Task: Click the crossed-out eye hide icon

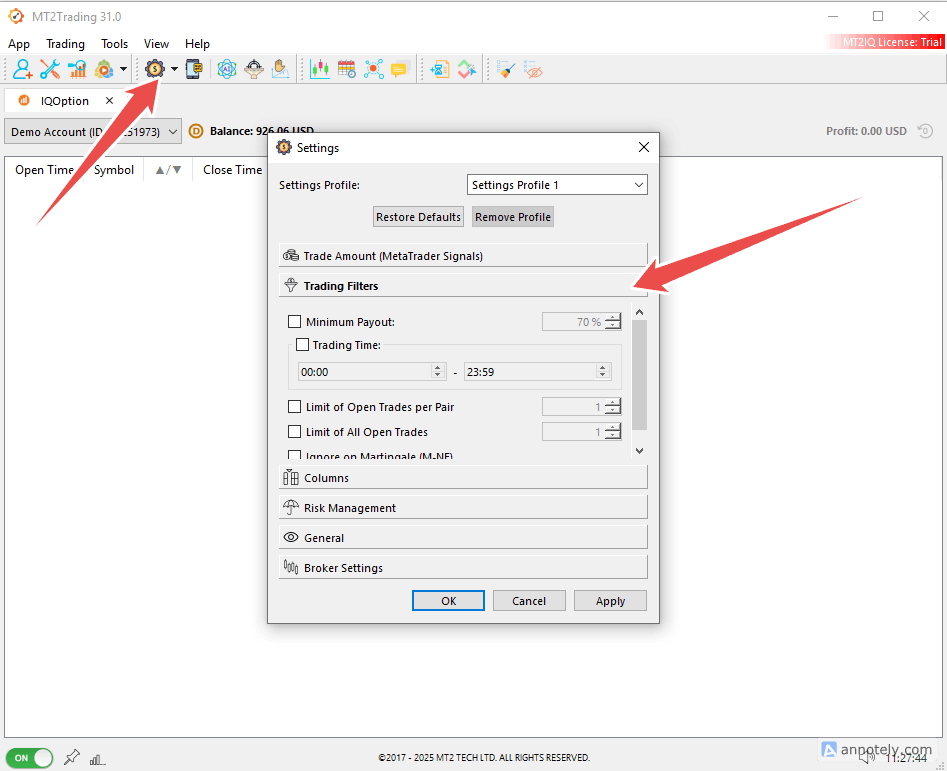Action: coord(533,69)
